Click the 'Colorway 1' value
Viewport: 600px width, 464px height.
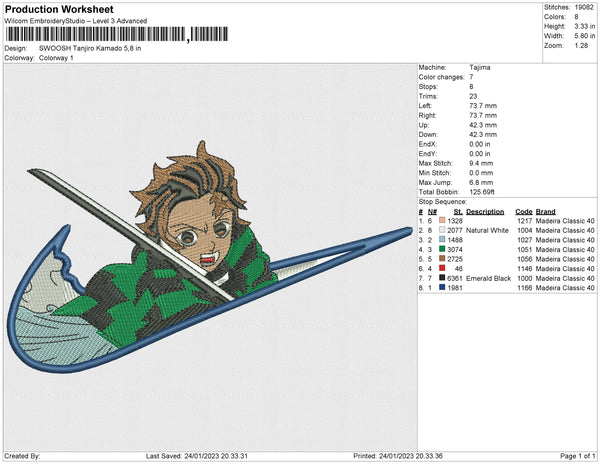click(x=56, y=58)
